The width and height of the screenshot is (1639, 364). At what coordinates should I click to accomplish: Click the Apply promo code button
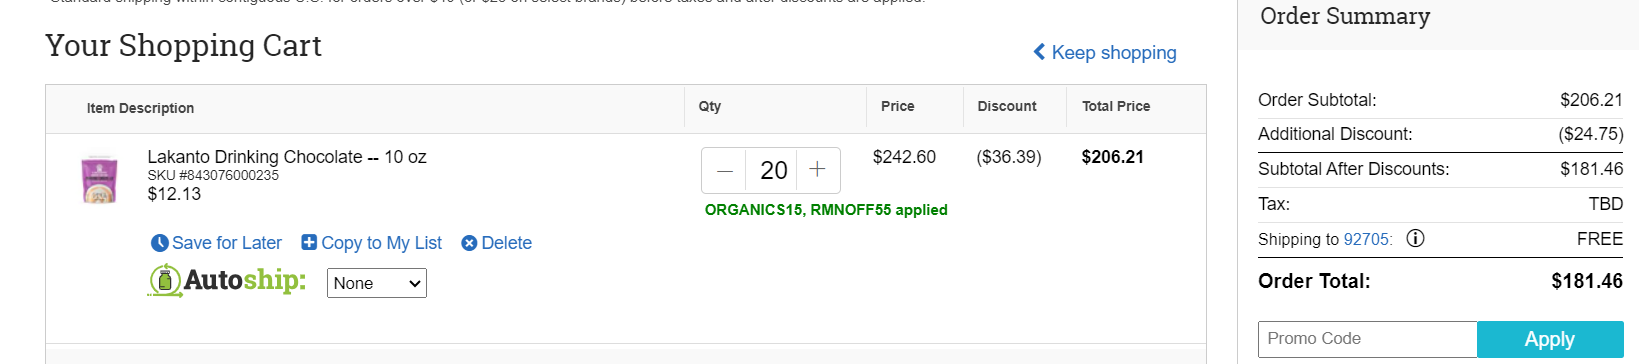[1550, 339]
